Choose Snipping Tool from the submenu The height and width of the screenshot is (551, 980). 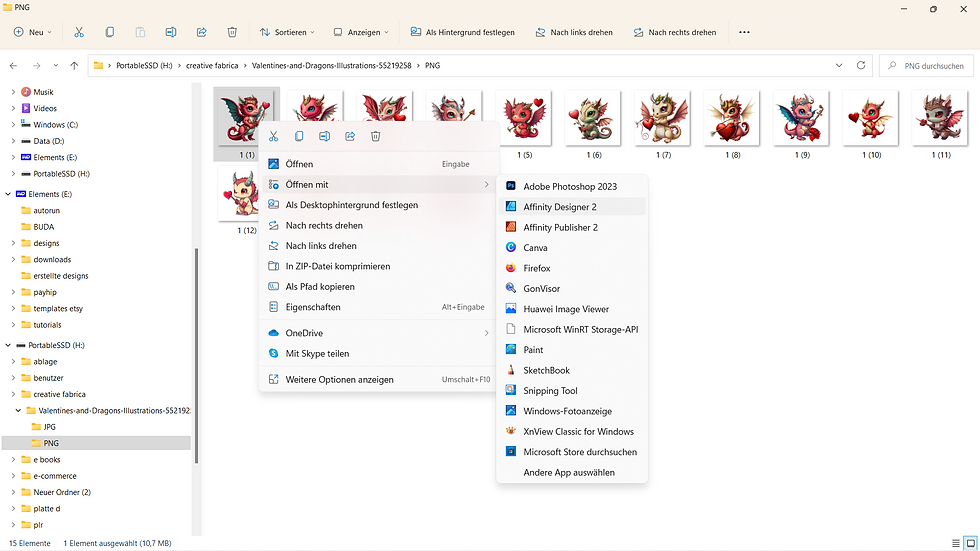(572, 390)
